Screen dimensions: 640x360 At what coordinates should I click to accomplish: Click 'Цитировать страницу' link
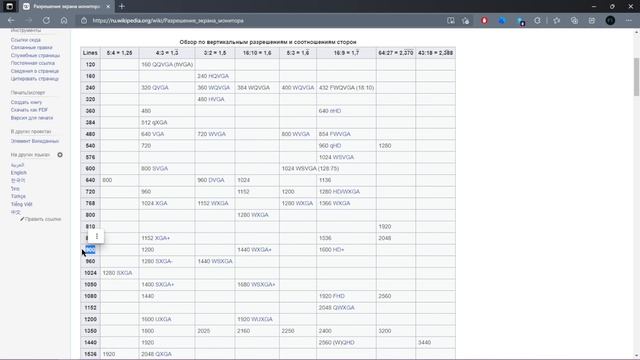pos(35,79)
